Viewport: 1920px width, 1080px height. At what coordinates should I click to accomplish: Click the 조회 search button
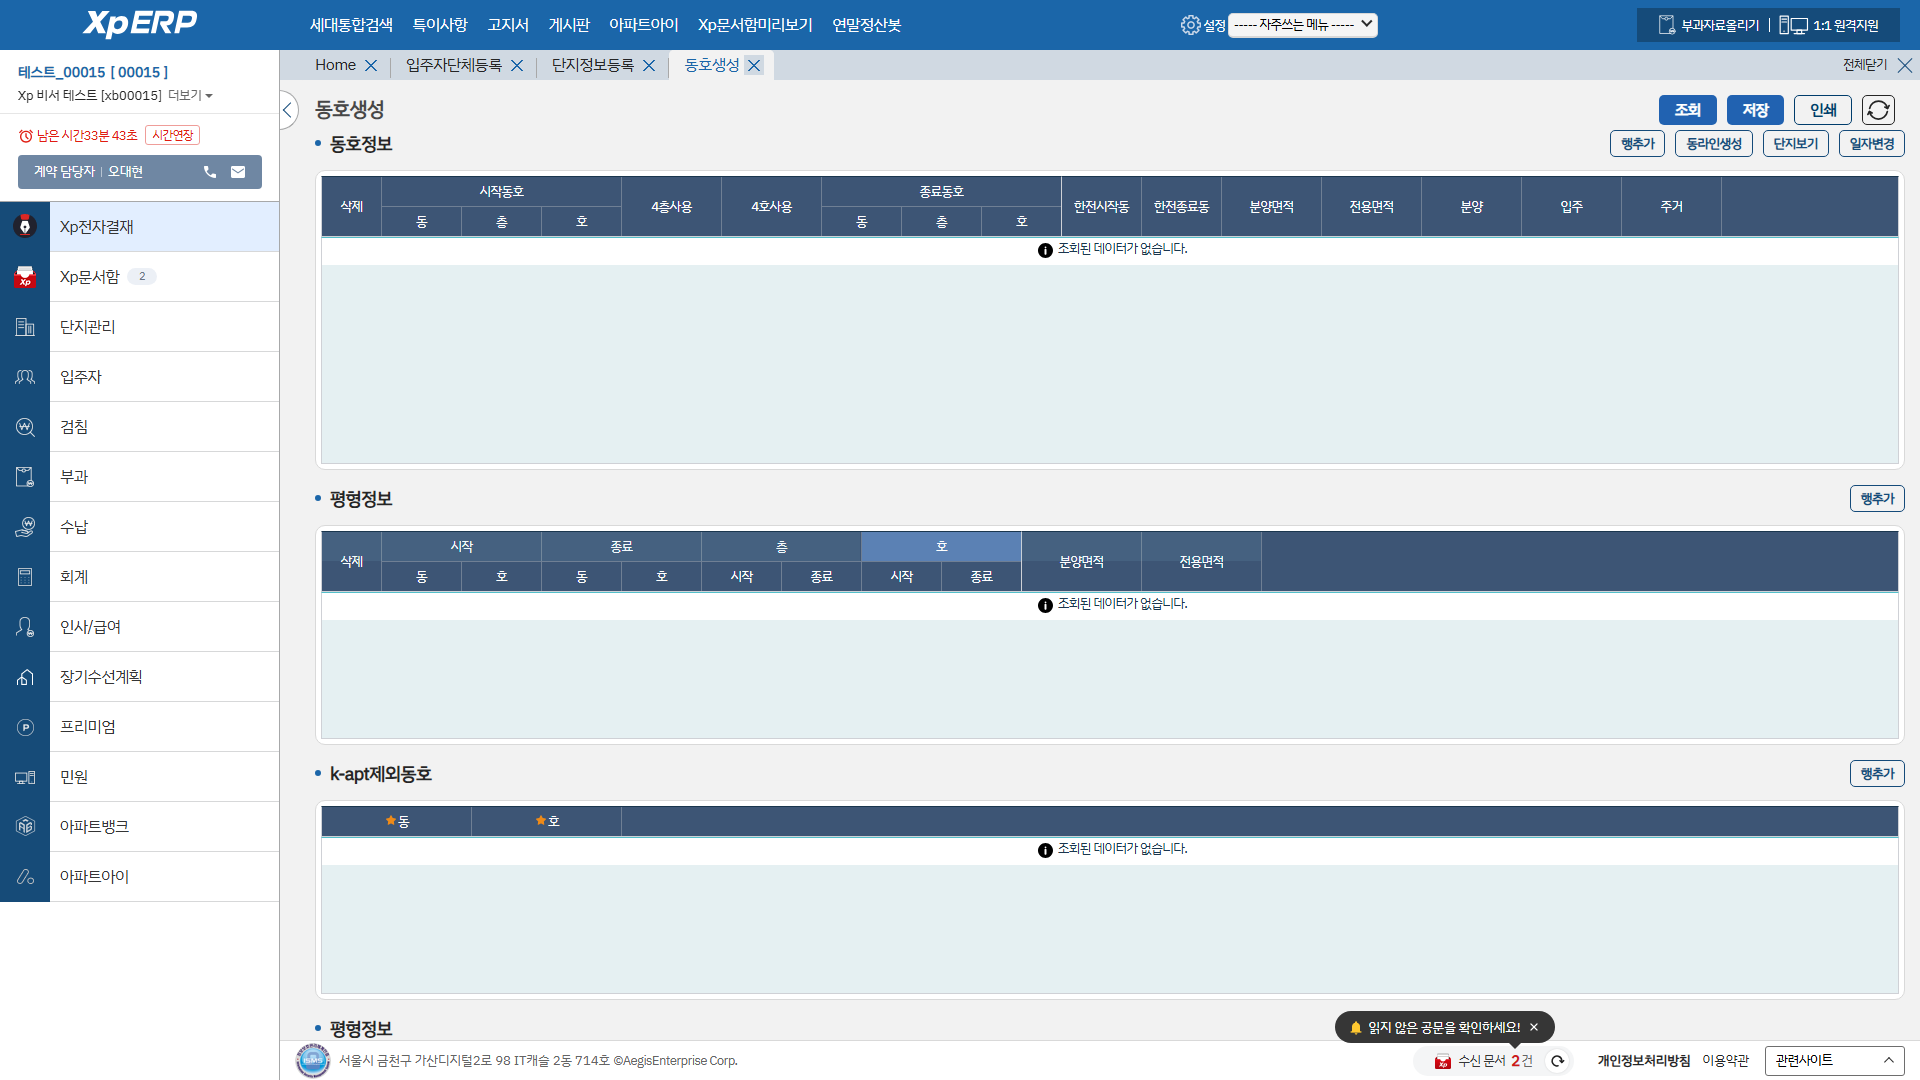(x=1687, y=110)
